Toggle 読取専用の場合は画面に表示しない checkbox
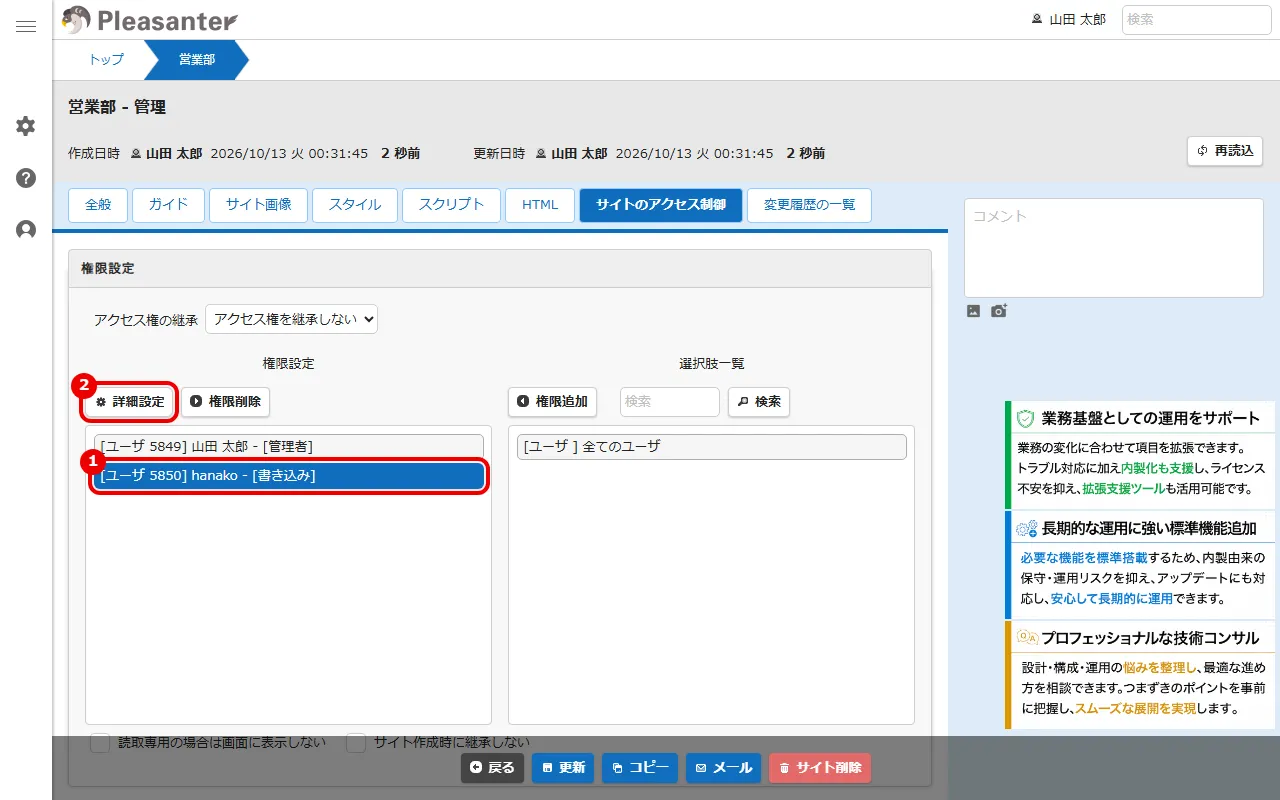Screen dimensions: 1280x800 pos(100,743)
